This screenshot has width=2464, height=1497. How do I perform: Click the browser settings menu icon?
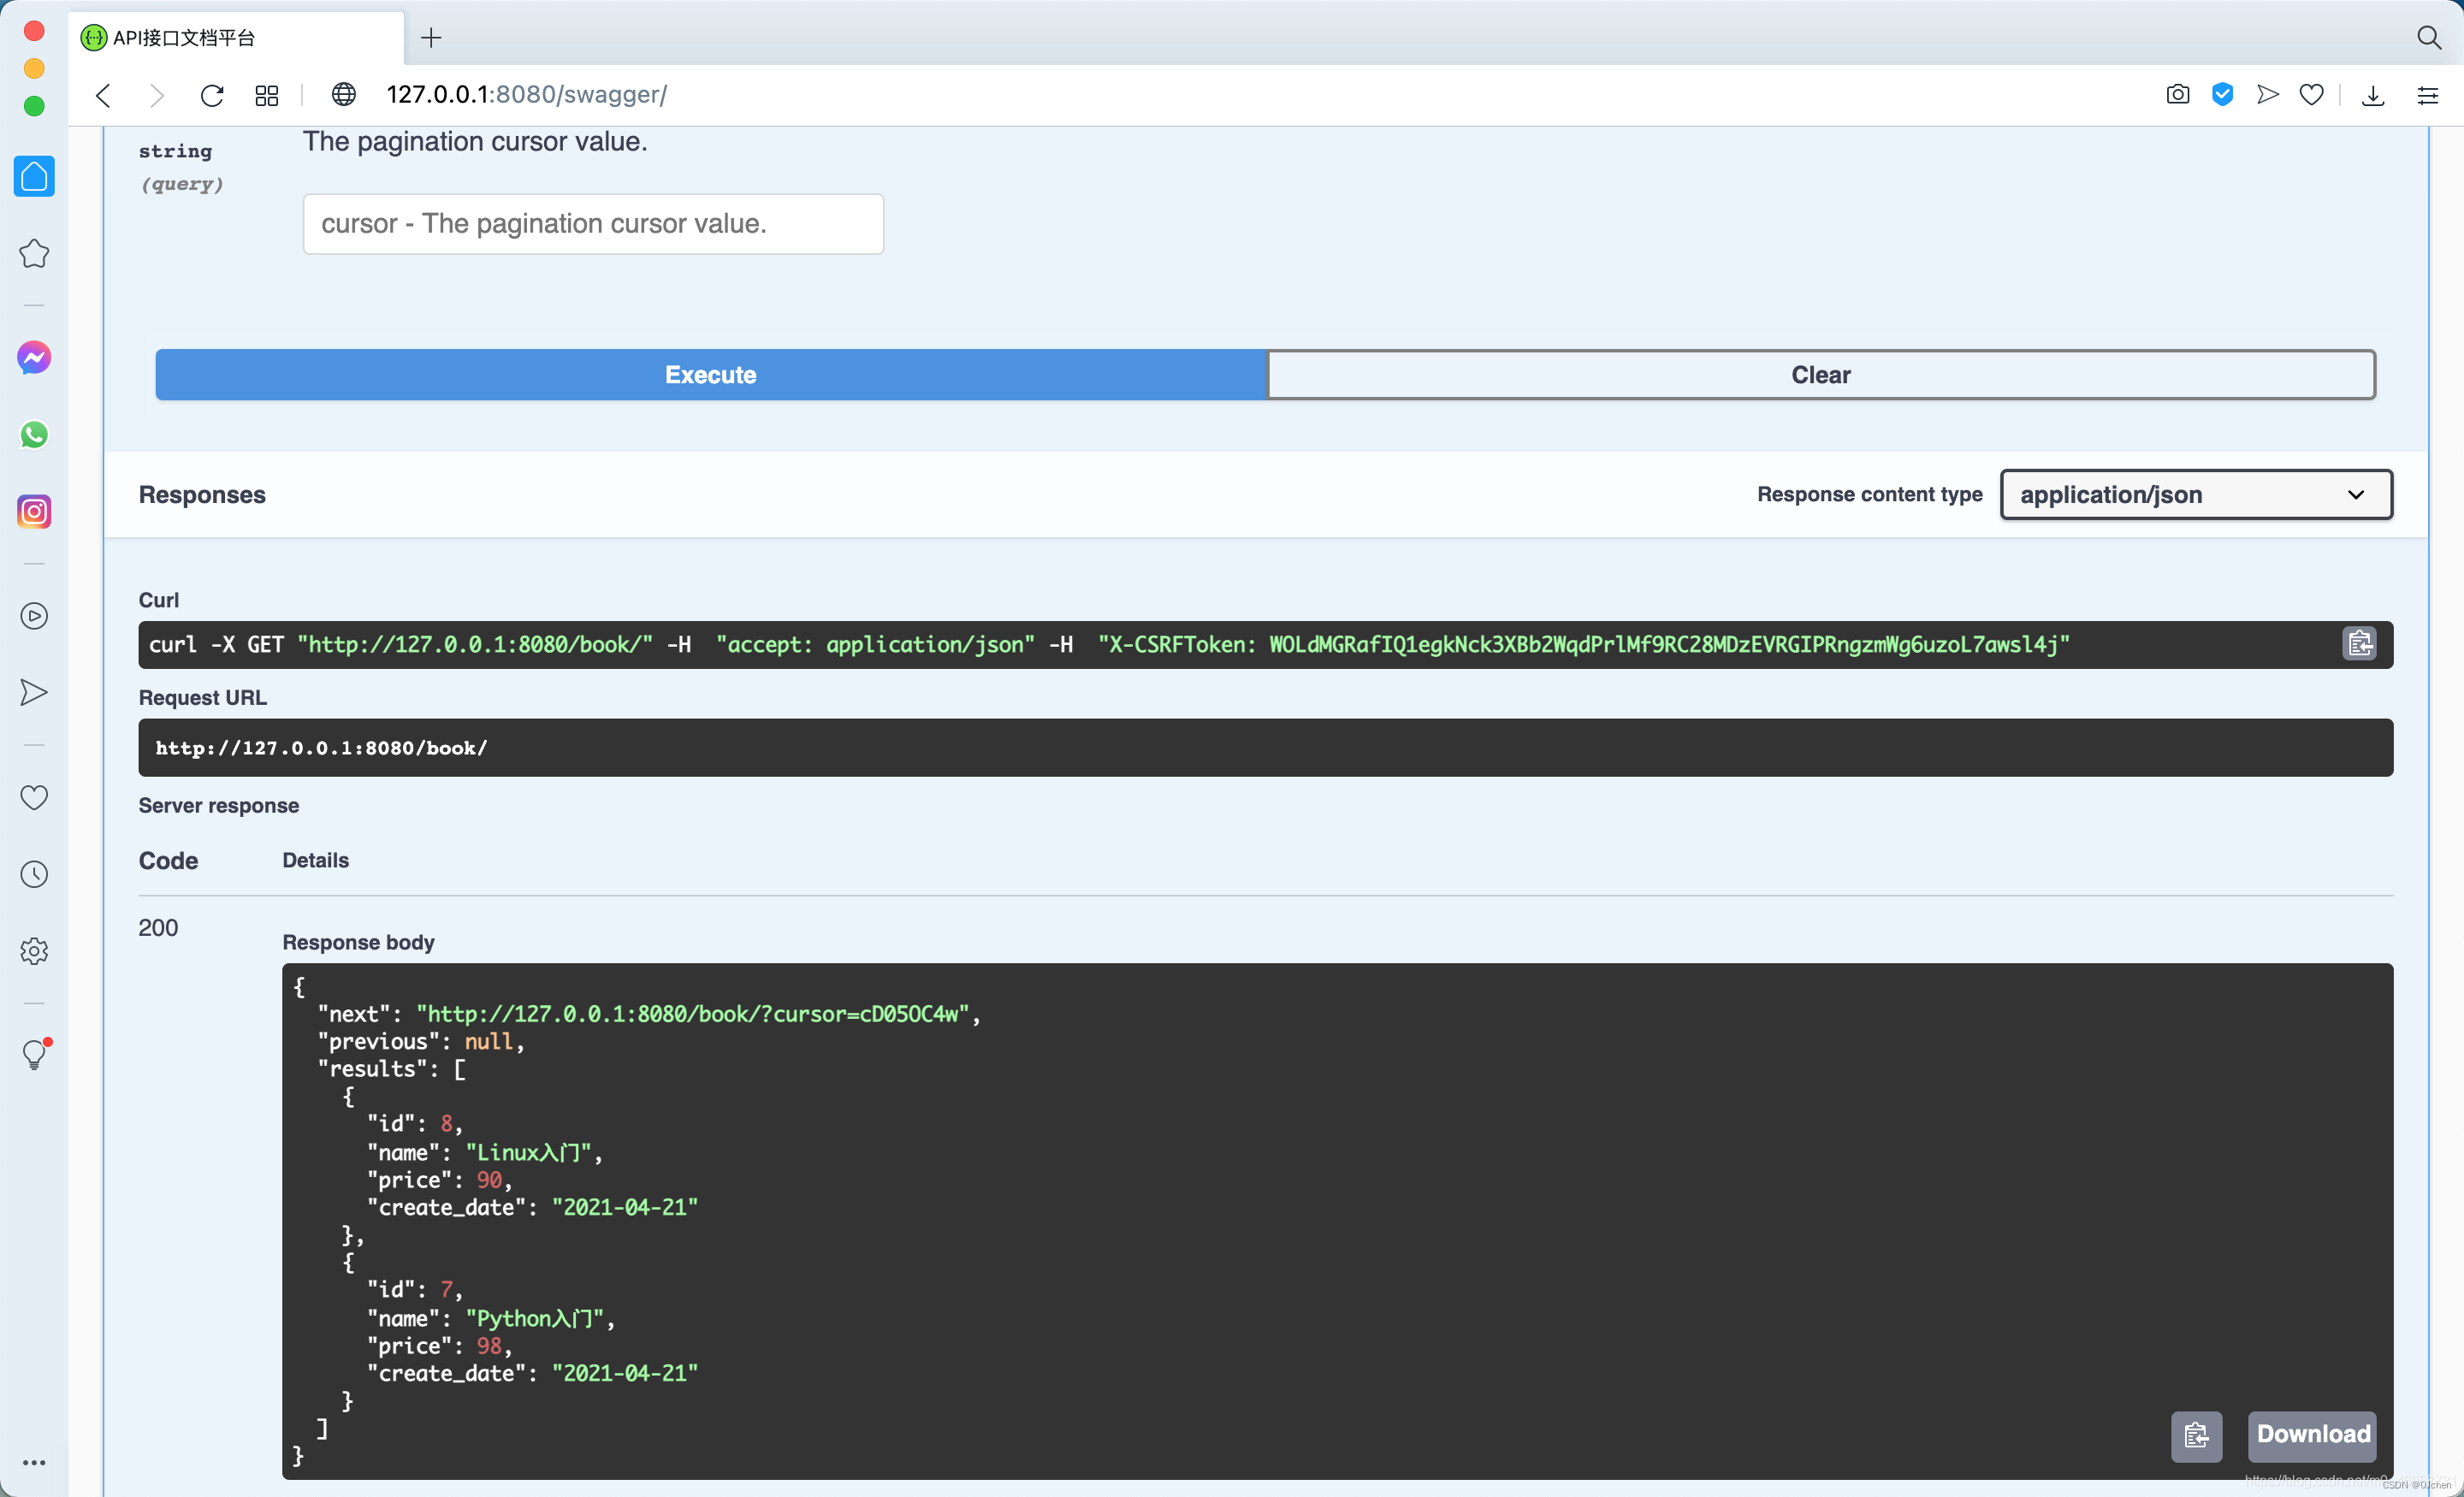[2431, 95]
